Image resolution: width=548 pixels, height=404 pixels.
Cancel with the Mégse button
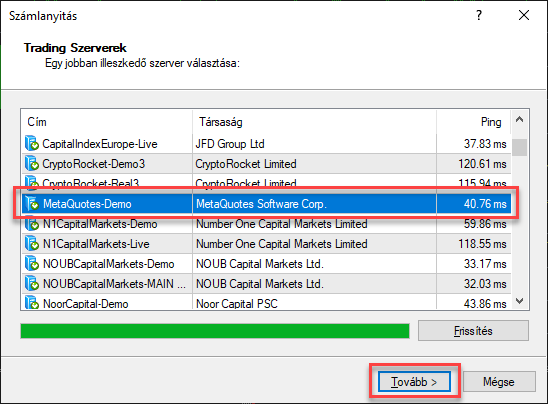499,382
